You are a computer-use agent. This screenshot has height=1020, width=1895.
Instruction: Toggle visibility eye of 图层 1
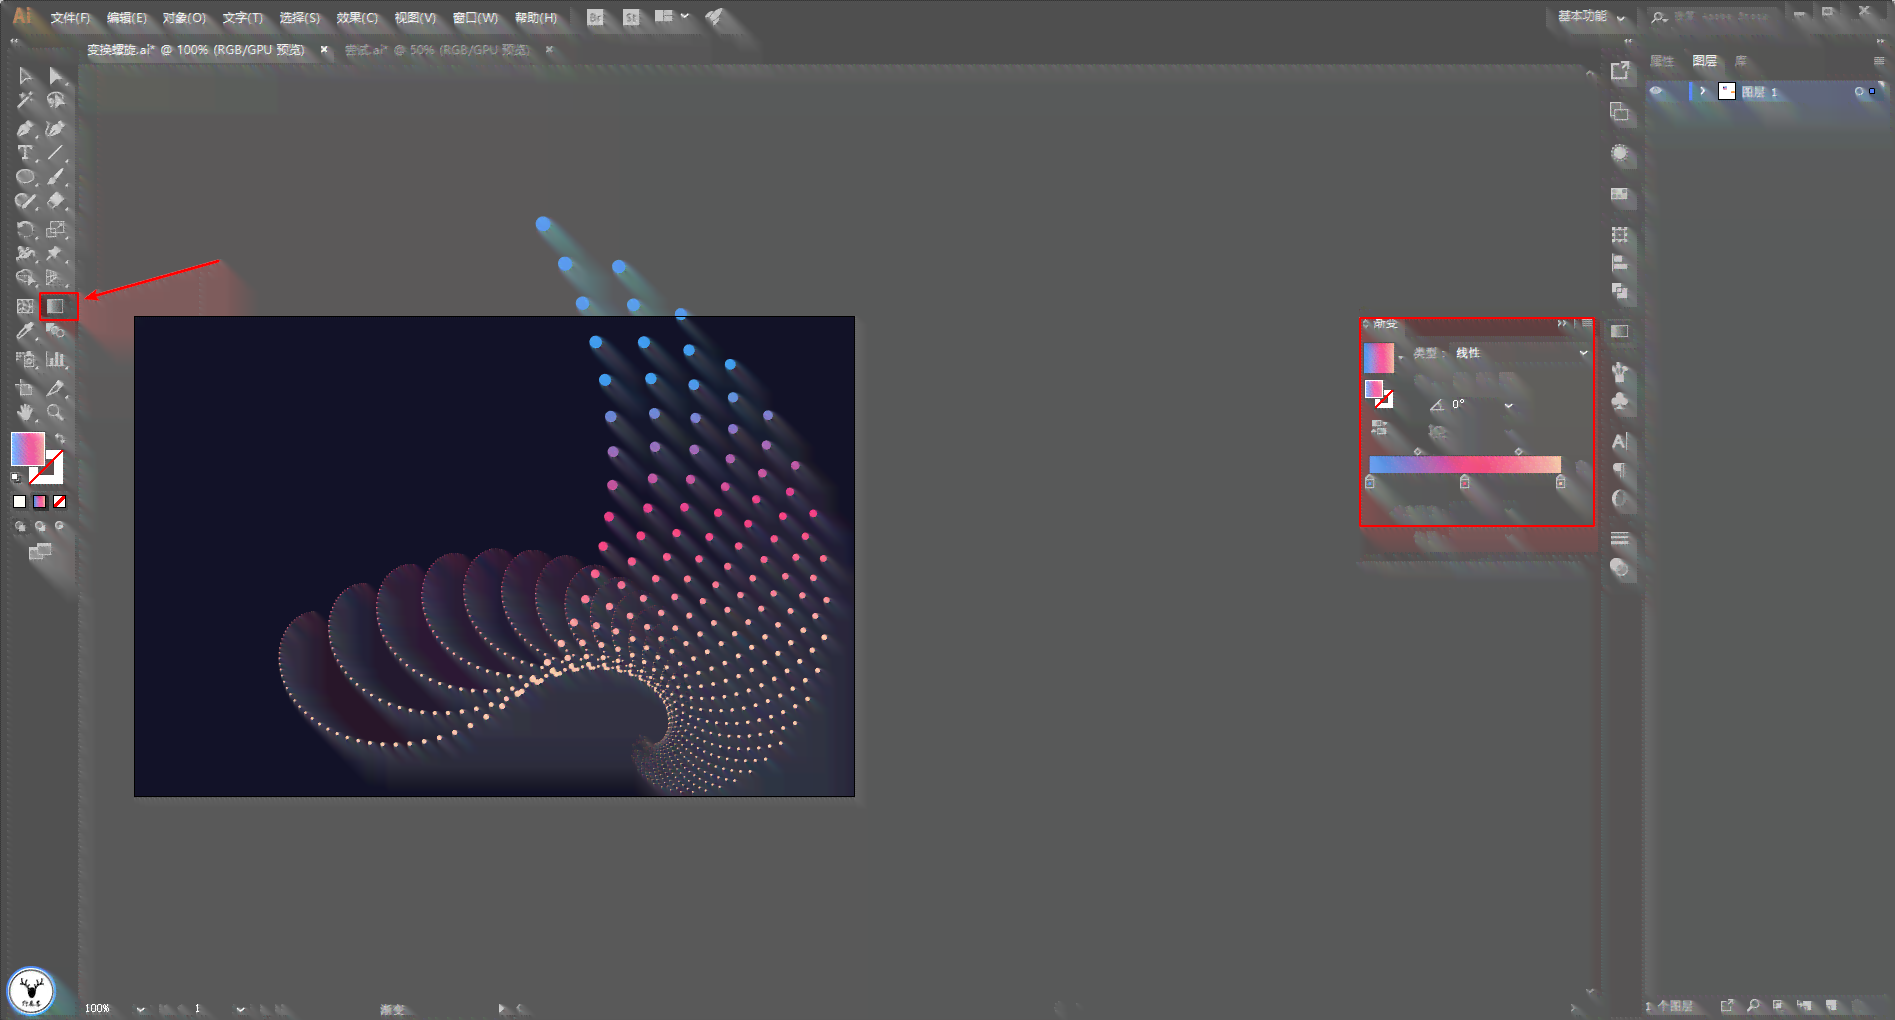coord(1657,92)
